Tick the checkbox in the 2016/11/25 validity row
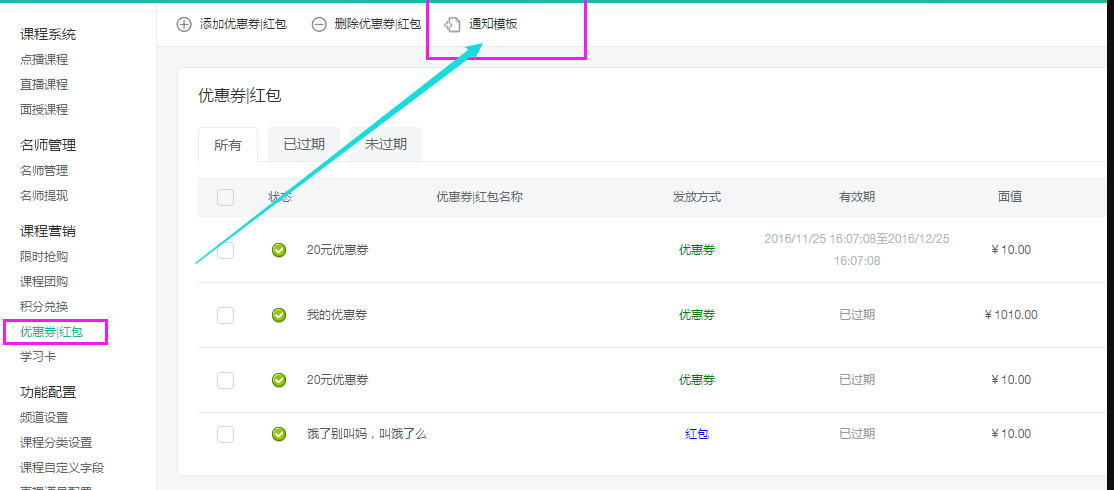1114x490 pixels. click(225, 250)
